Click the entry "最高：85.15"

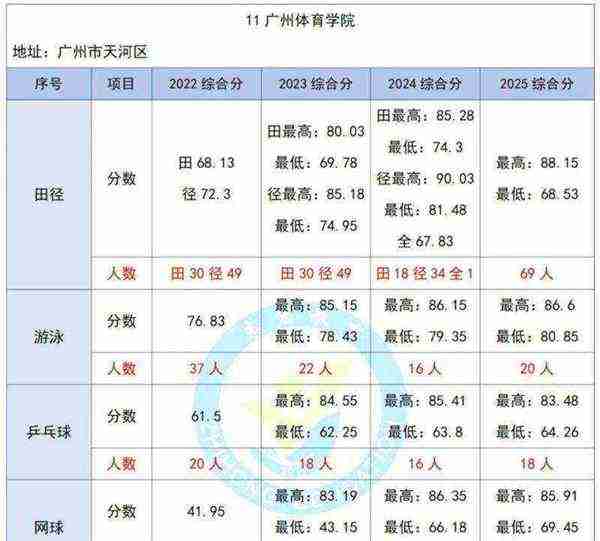point(316,305)
